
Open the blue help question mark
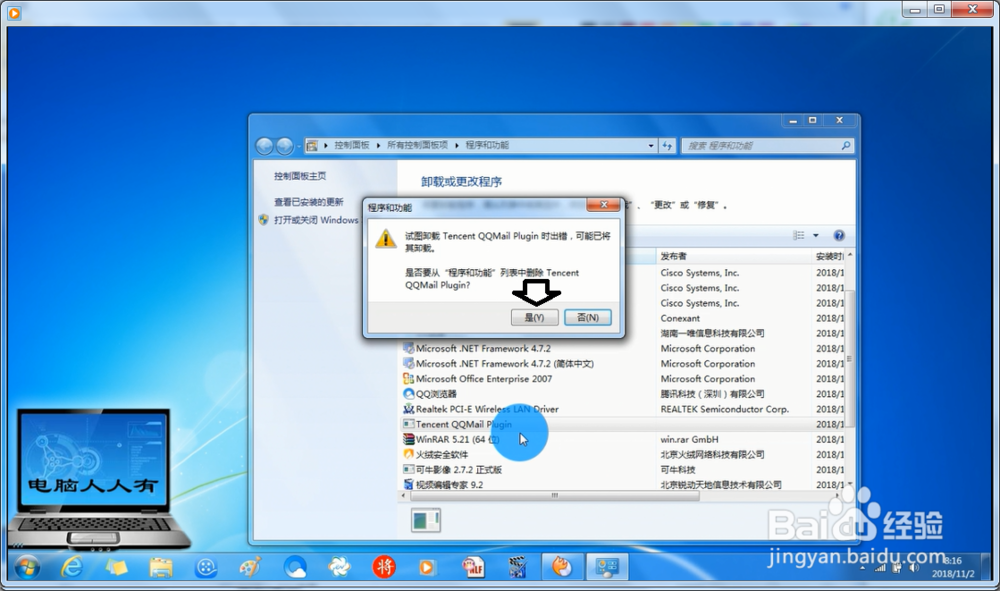point(839,235)
